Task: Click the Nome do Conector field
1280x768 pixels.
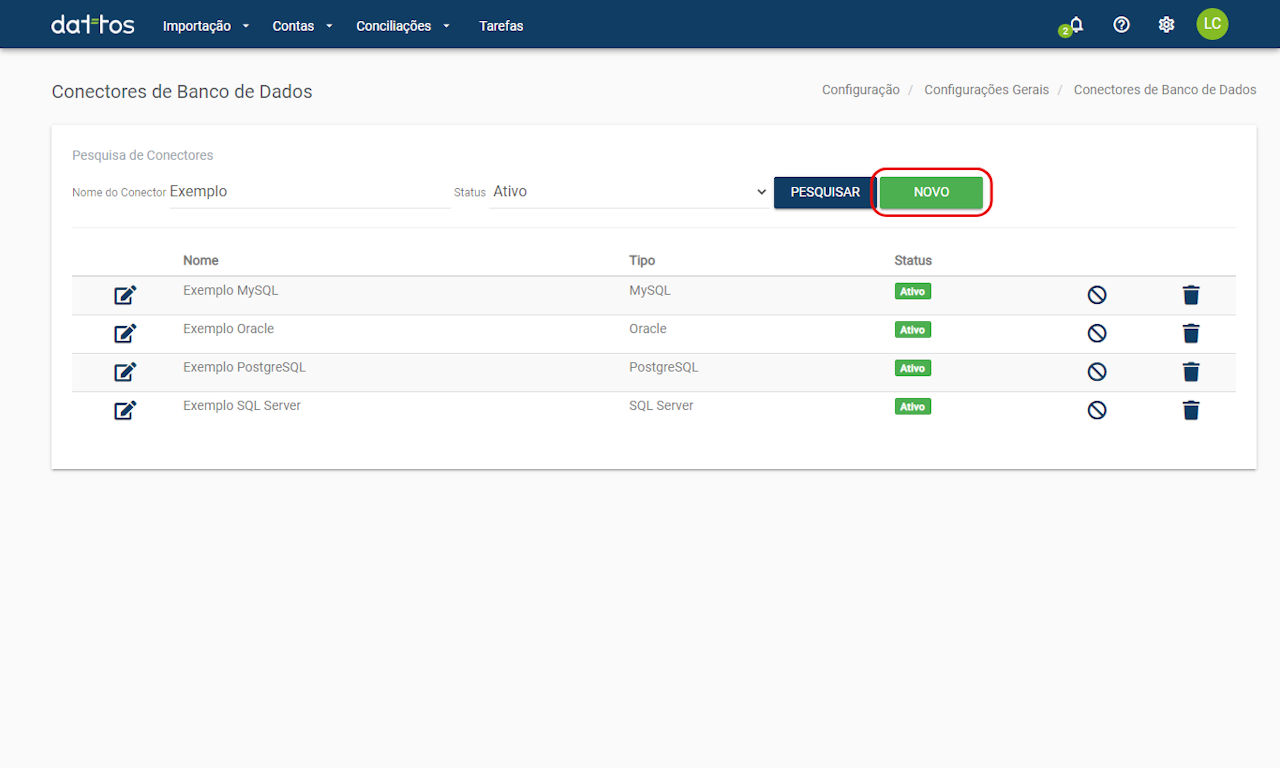Action: 309,192
